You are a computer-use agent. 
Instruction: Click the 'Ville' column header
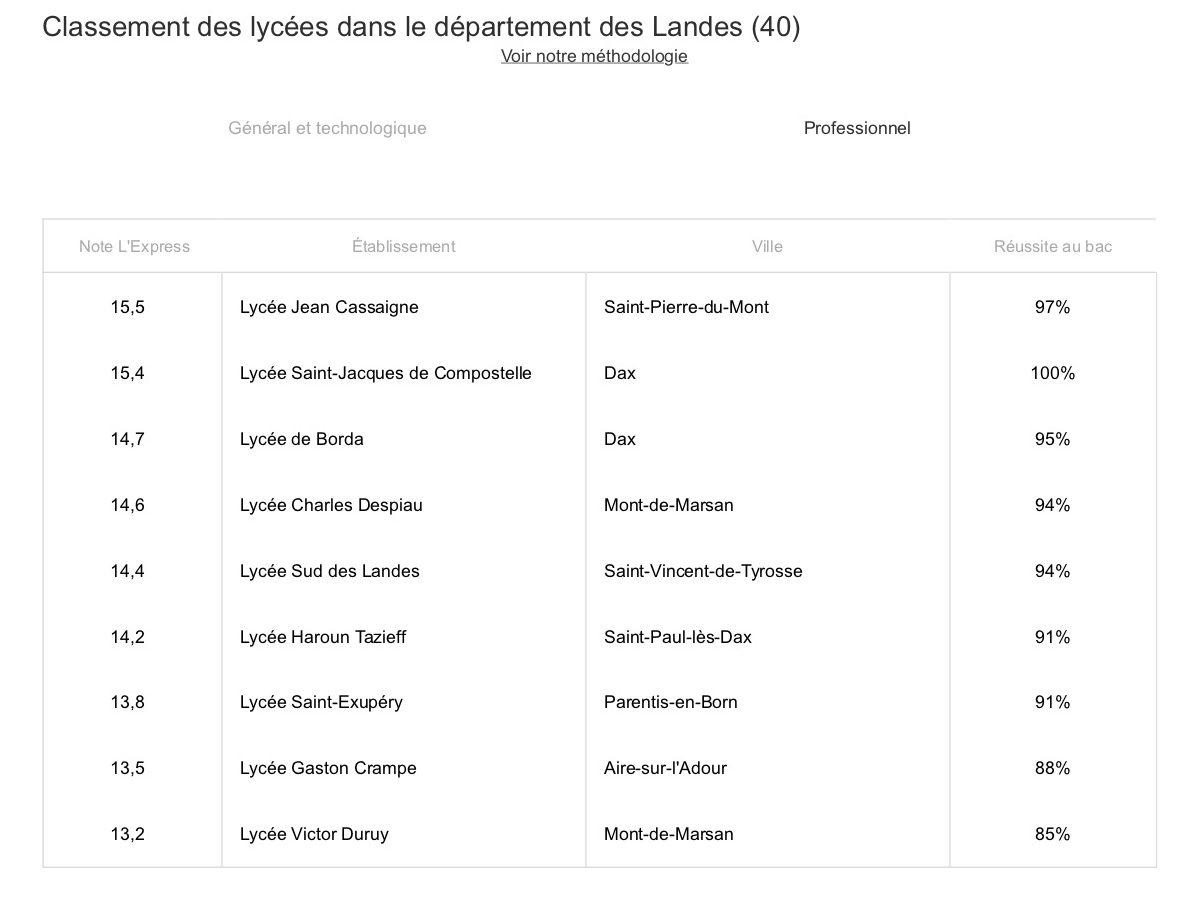[767, 246]
